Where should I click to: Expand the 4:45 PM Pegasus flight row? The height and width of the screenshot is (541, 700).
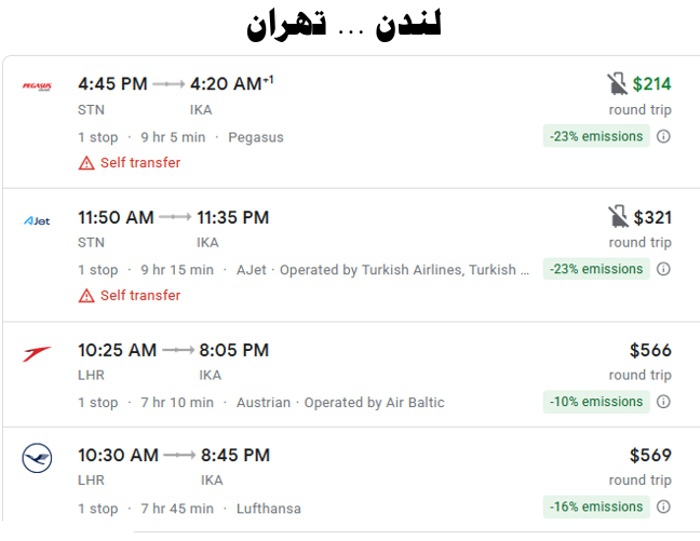[351, 122]
